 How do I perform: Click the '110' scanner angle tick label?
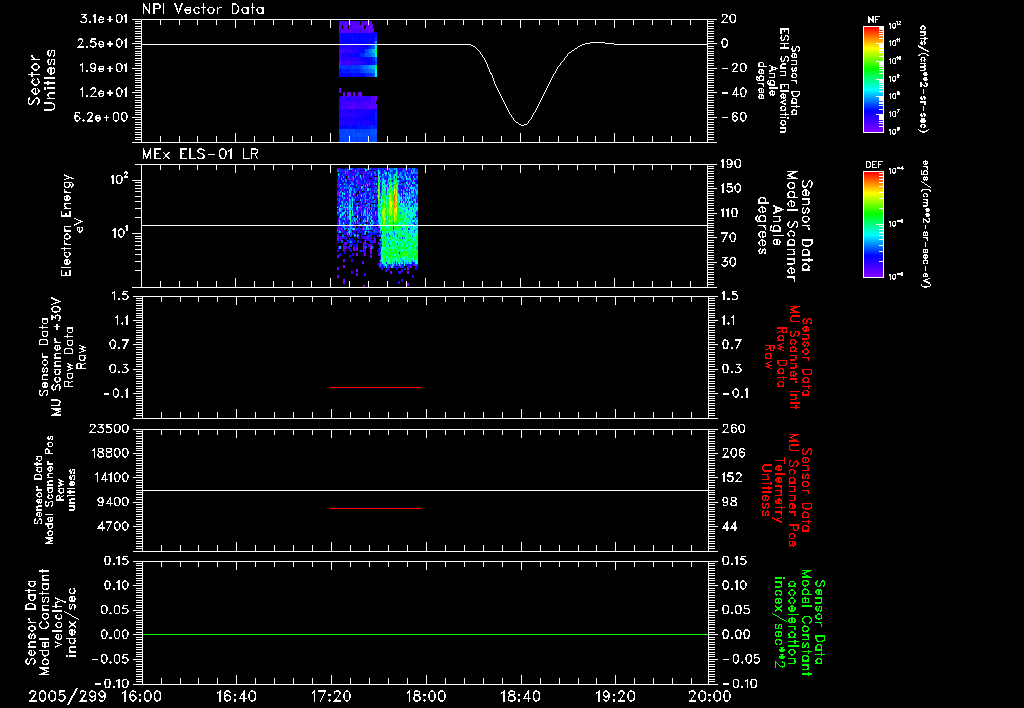click(731, 213)
